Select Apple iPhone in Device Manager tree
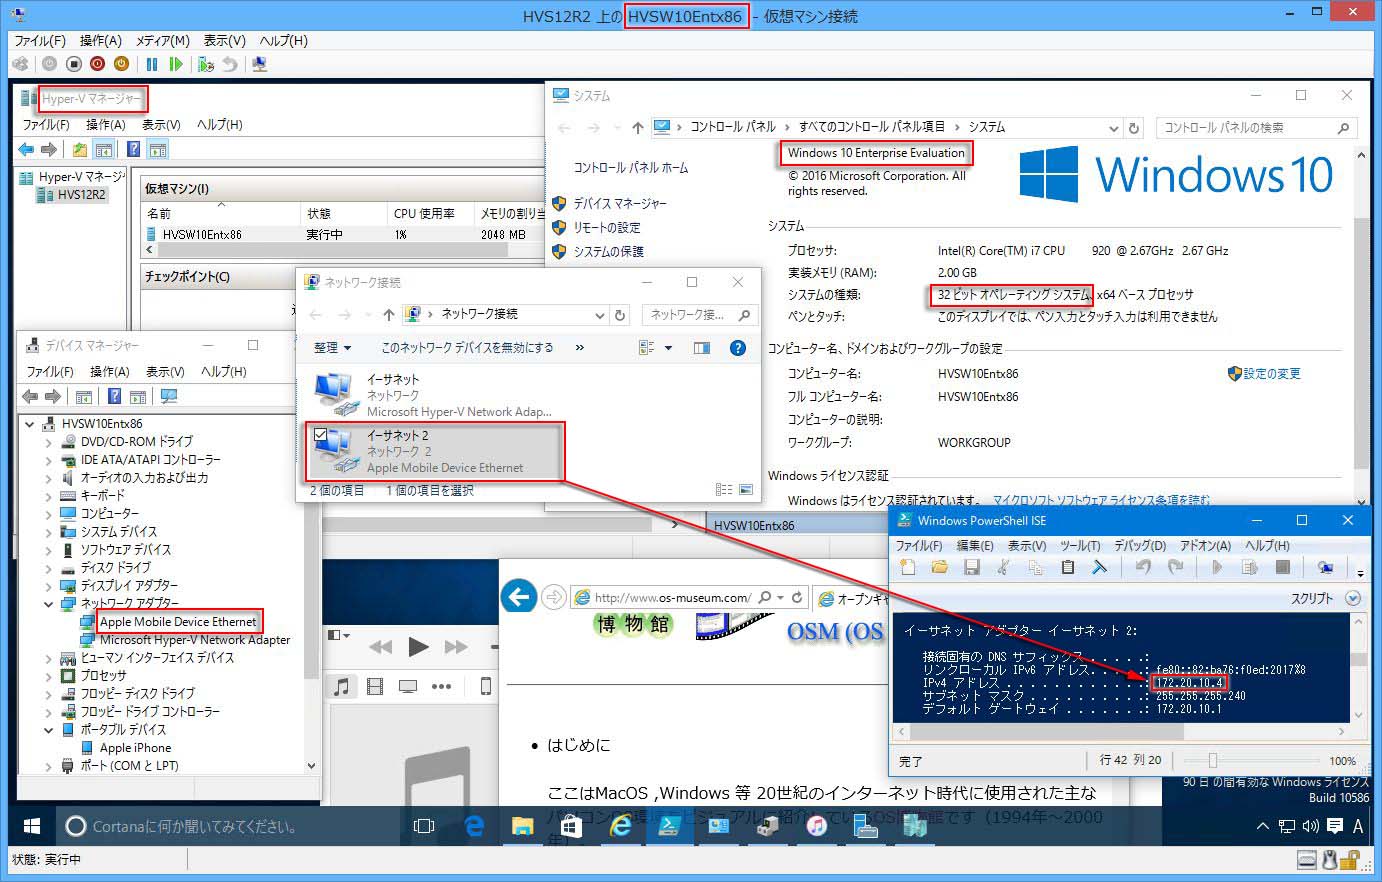This screenshot has height=882, width=1382. 135,748
